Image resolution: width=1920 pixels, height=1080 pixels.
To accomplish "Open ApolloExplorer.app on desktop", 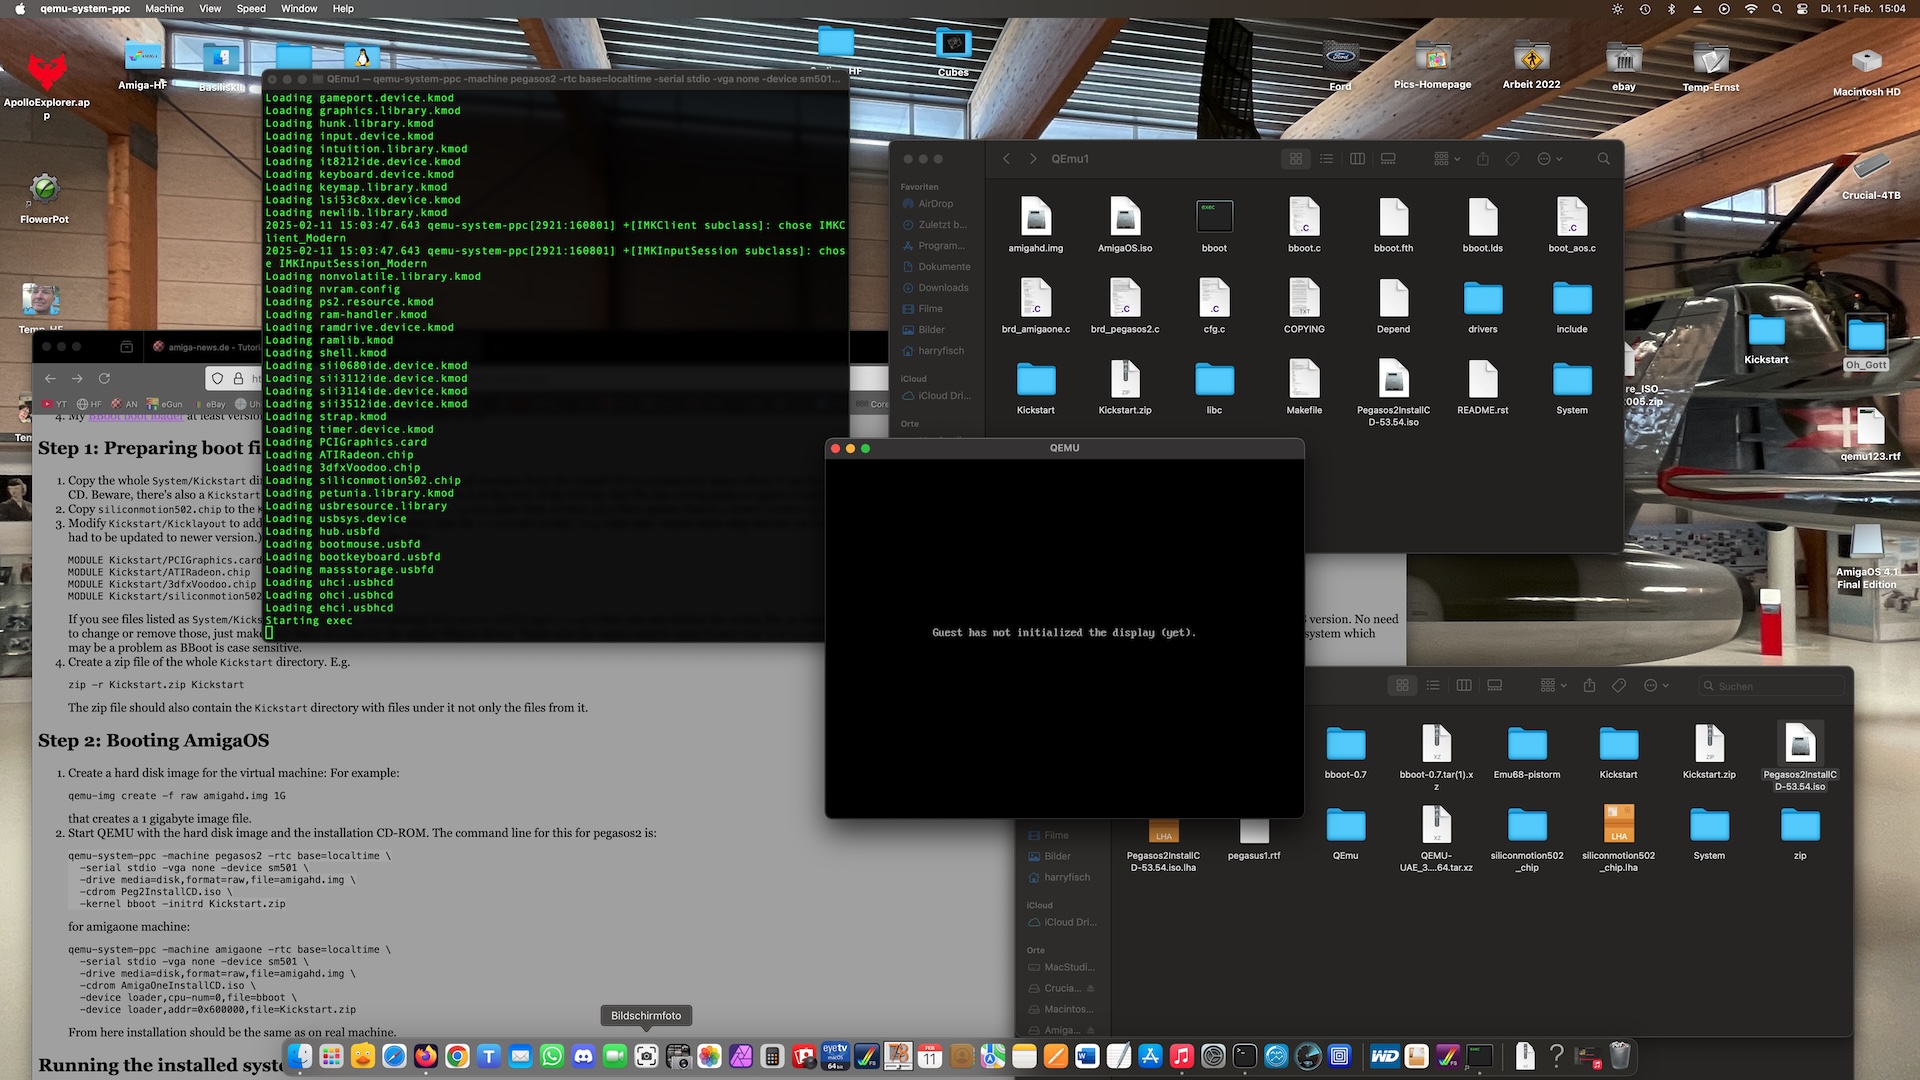I will coord(46,86).
